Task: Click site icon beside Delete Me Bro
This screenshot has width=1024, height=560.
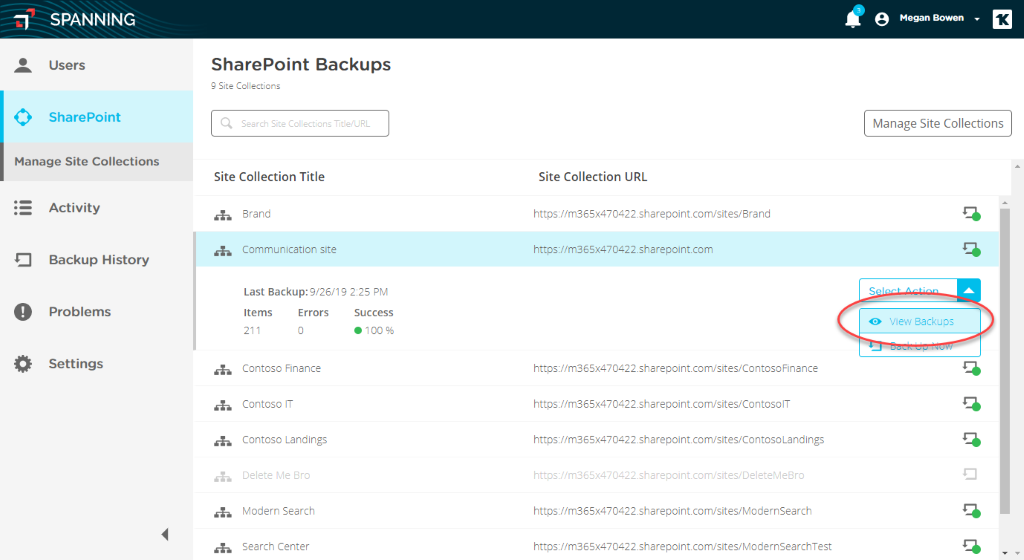Action: coord(223,476)
